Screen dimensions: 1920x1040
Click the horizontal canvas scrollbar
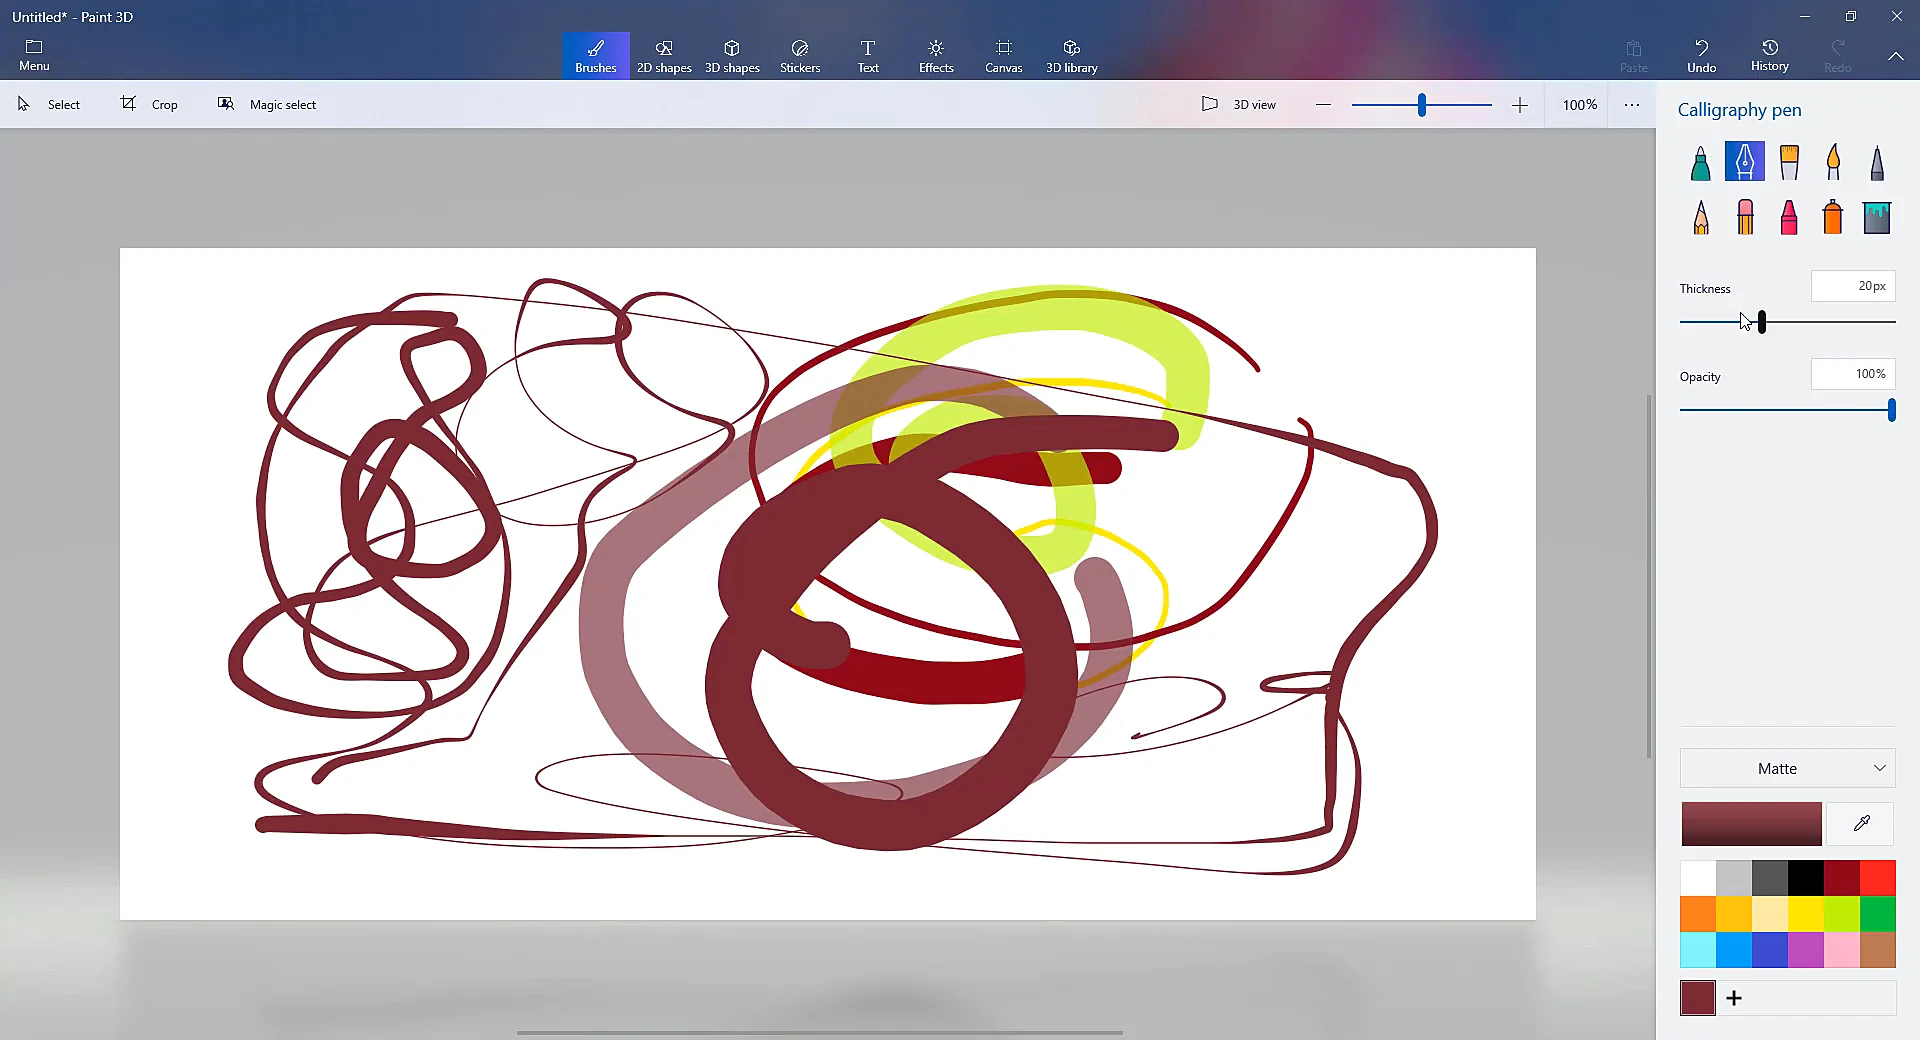(820, 1033)
